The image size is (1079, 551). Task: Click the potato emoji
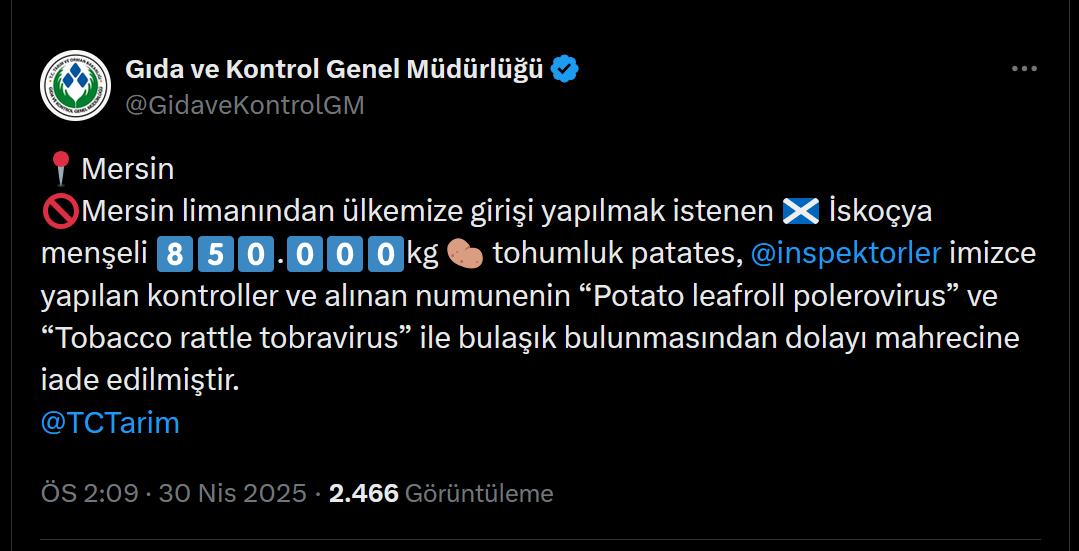point(465,255)
